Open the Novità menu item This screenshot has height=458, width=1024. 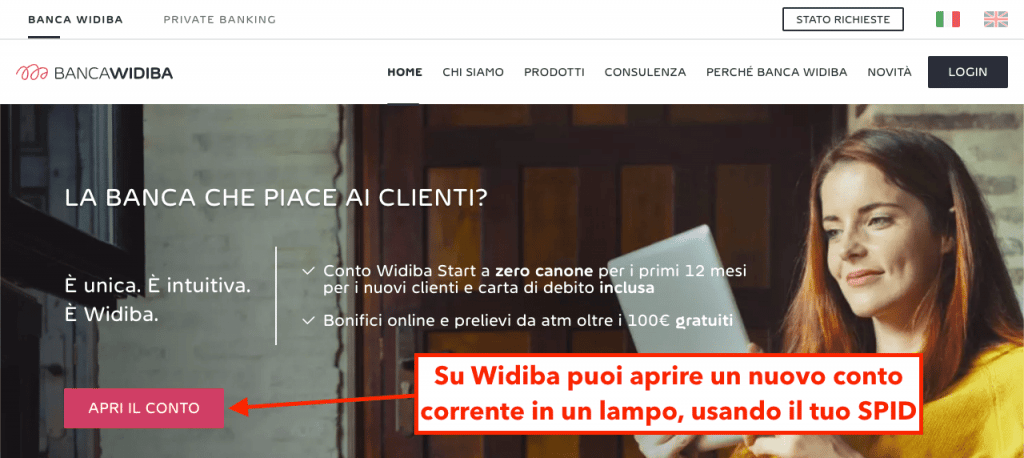coord(889,72)
